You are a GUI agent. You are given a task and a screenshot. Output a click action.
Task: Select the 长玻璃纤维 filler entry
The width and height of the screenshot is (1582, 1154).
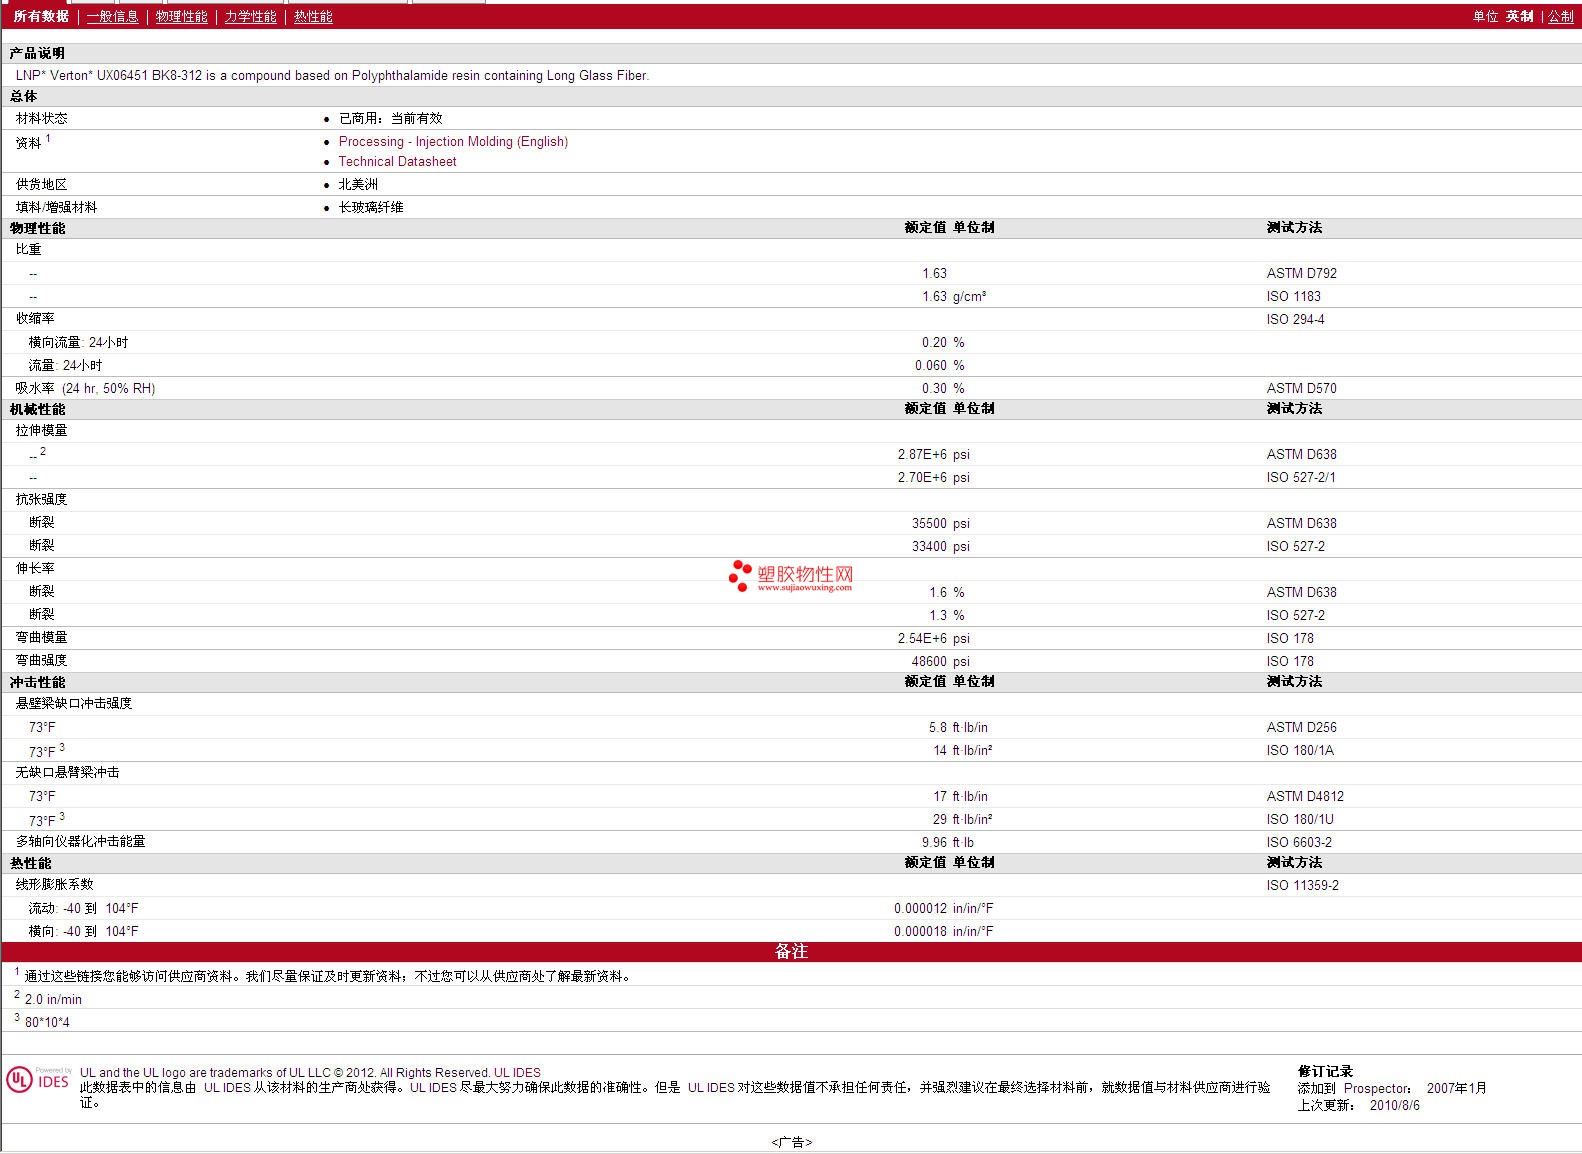tap(371, 207)
